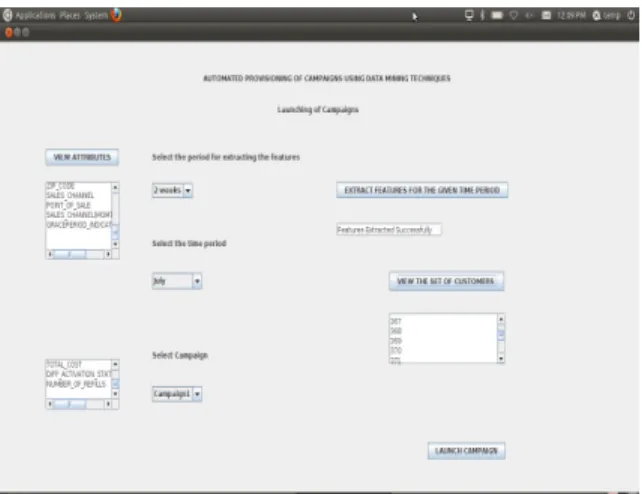Click EXTRACT FEATURES FOR THE GIVEN TIME PERIOD
The height and width of the screenshot is (494, 642).
click(422, 190)
